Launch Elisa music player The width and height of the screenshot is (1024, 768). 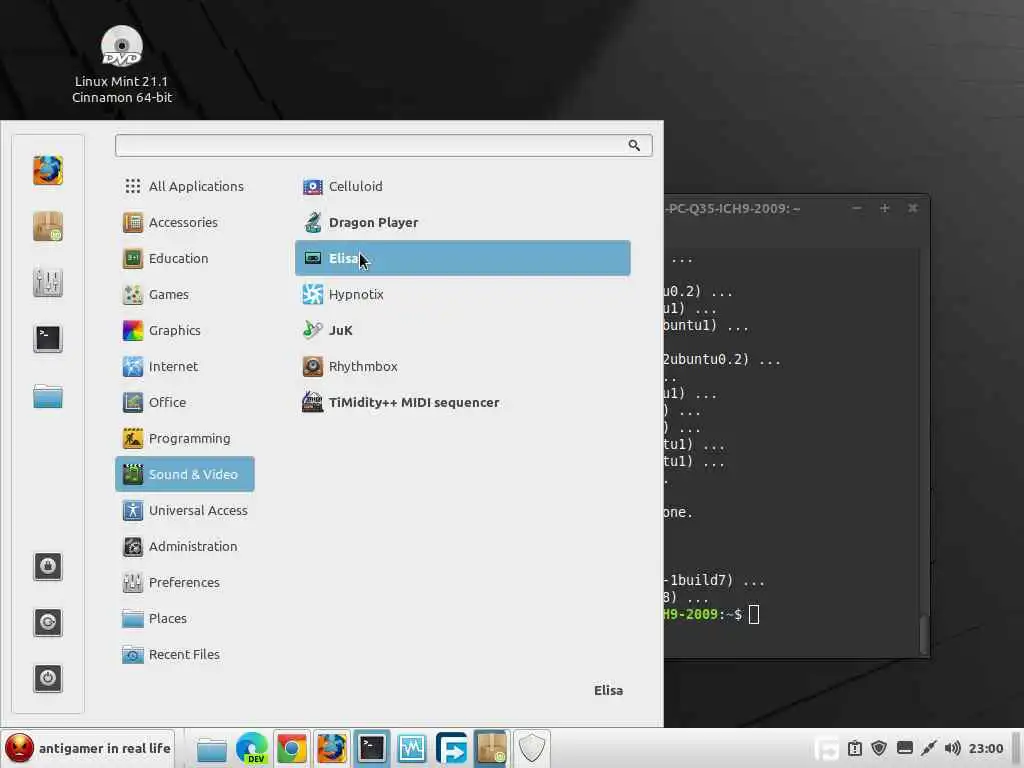pyautogui.click(x=462, y=258)
